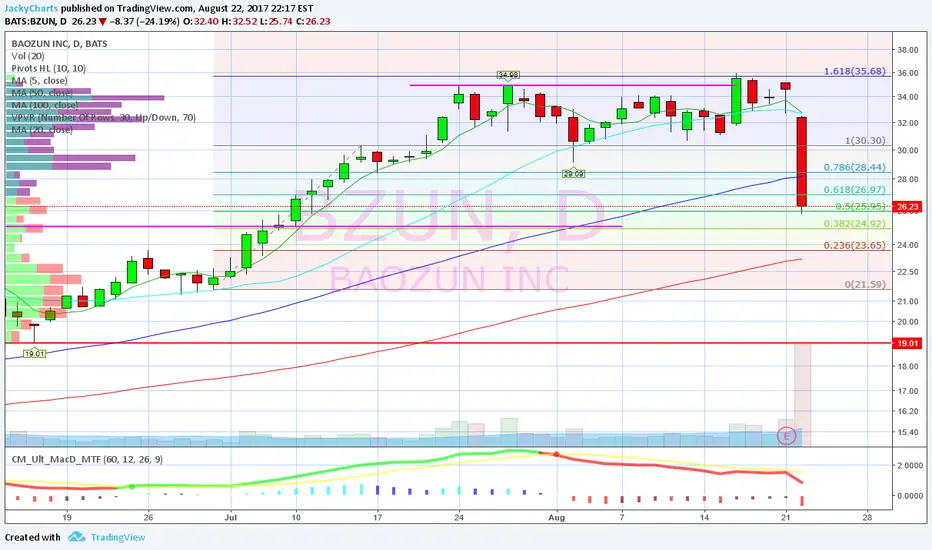932x550 pixels.
Task: Click the red down-triangle price change icon
Action: pyautogui.click(x=103, y=22)
